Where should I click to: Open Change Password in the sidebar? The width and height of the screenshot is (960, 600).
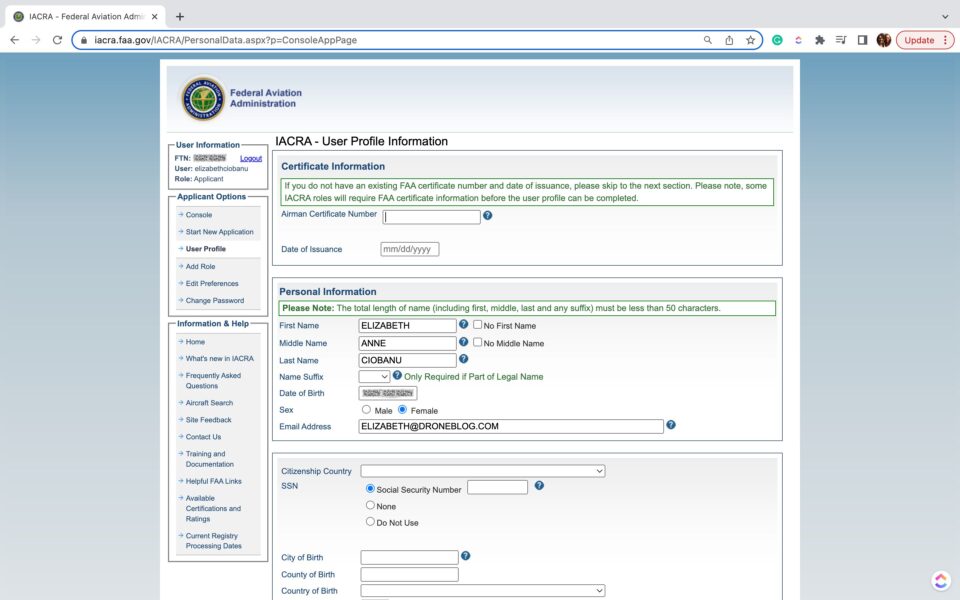(215, 301)
